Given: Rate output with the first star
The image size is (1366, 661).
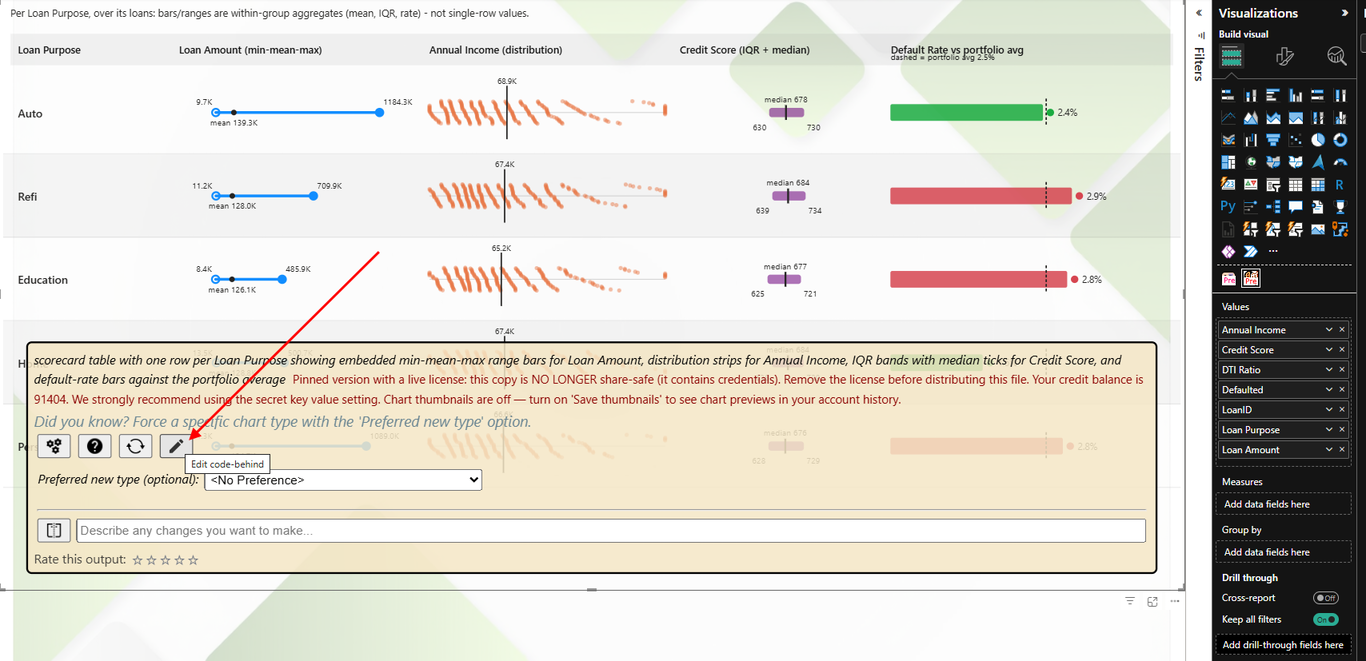Looking at the screenshot, I should (138, 560).
